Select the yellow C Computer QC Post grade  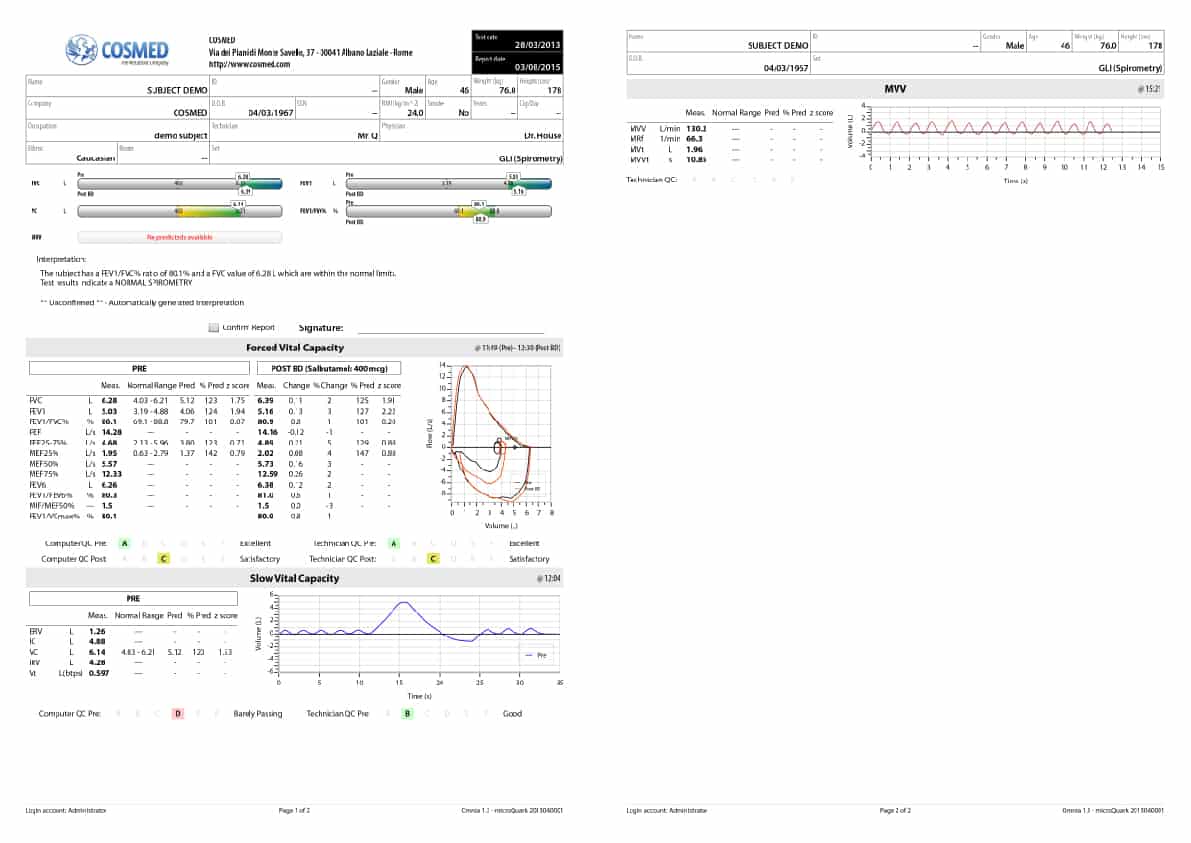(164, 559)
